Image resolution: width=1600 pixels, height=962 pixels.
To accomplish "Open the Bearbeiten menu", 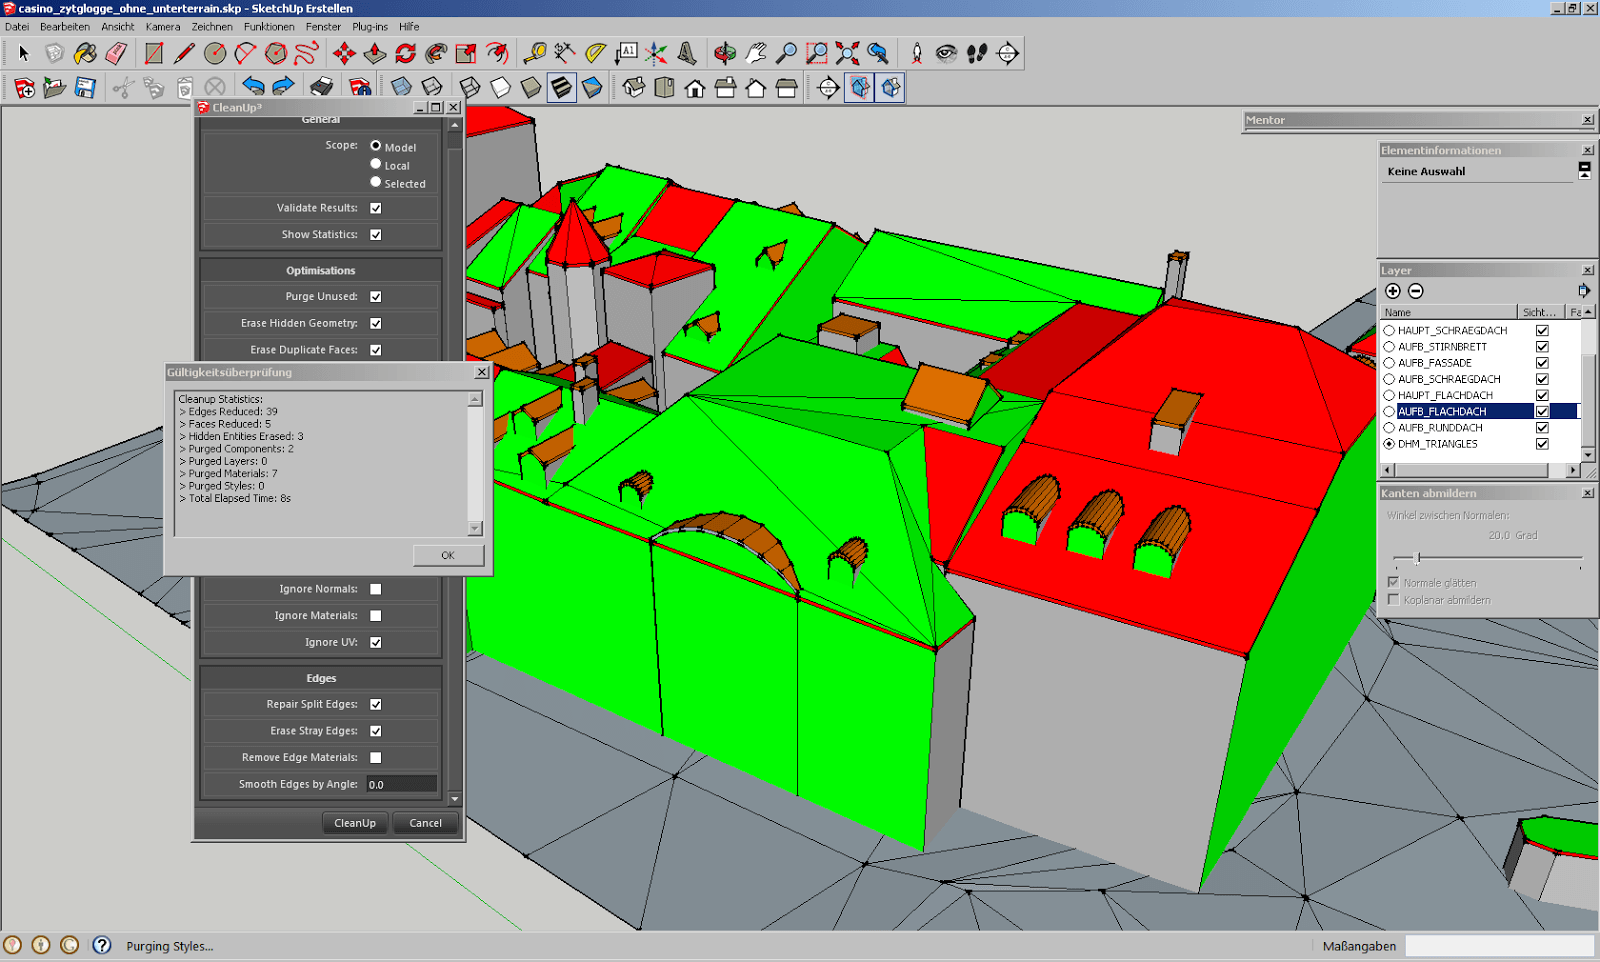I will point(65,27).
